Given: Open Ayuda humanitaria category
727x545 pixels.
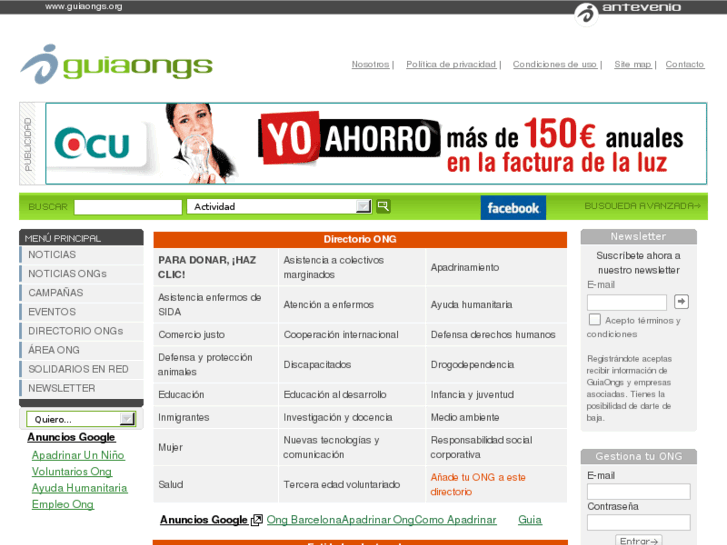Looking at the screenshot, I should (471, 304).
